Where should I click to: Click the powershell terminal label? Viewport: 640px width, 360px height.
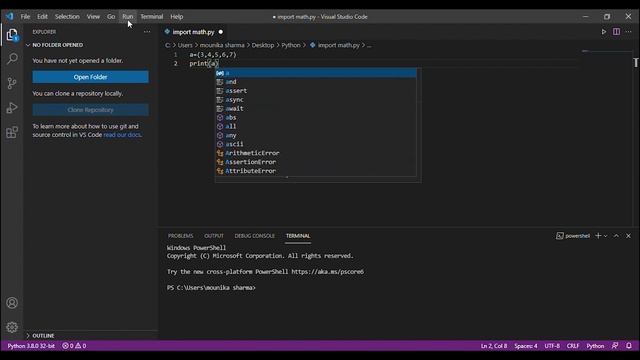pos(573,236)
